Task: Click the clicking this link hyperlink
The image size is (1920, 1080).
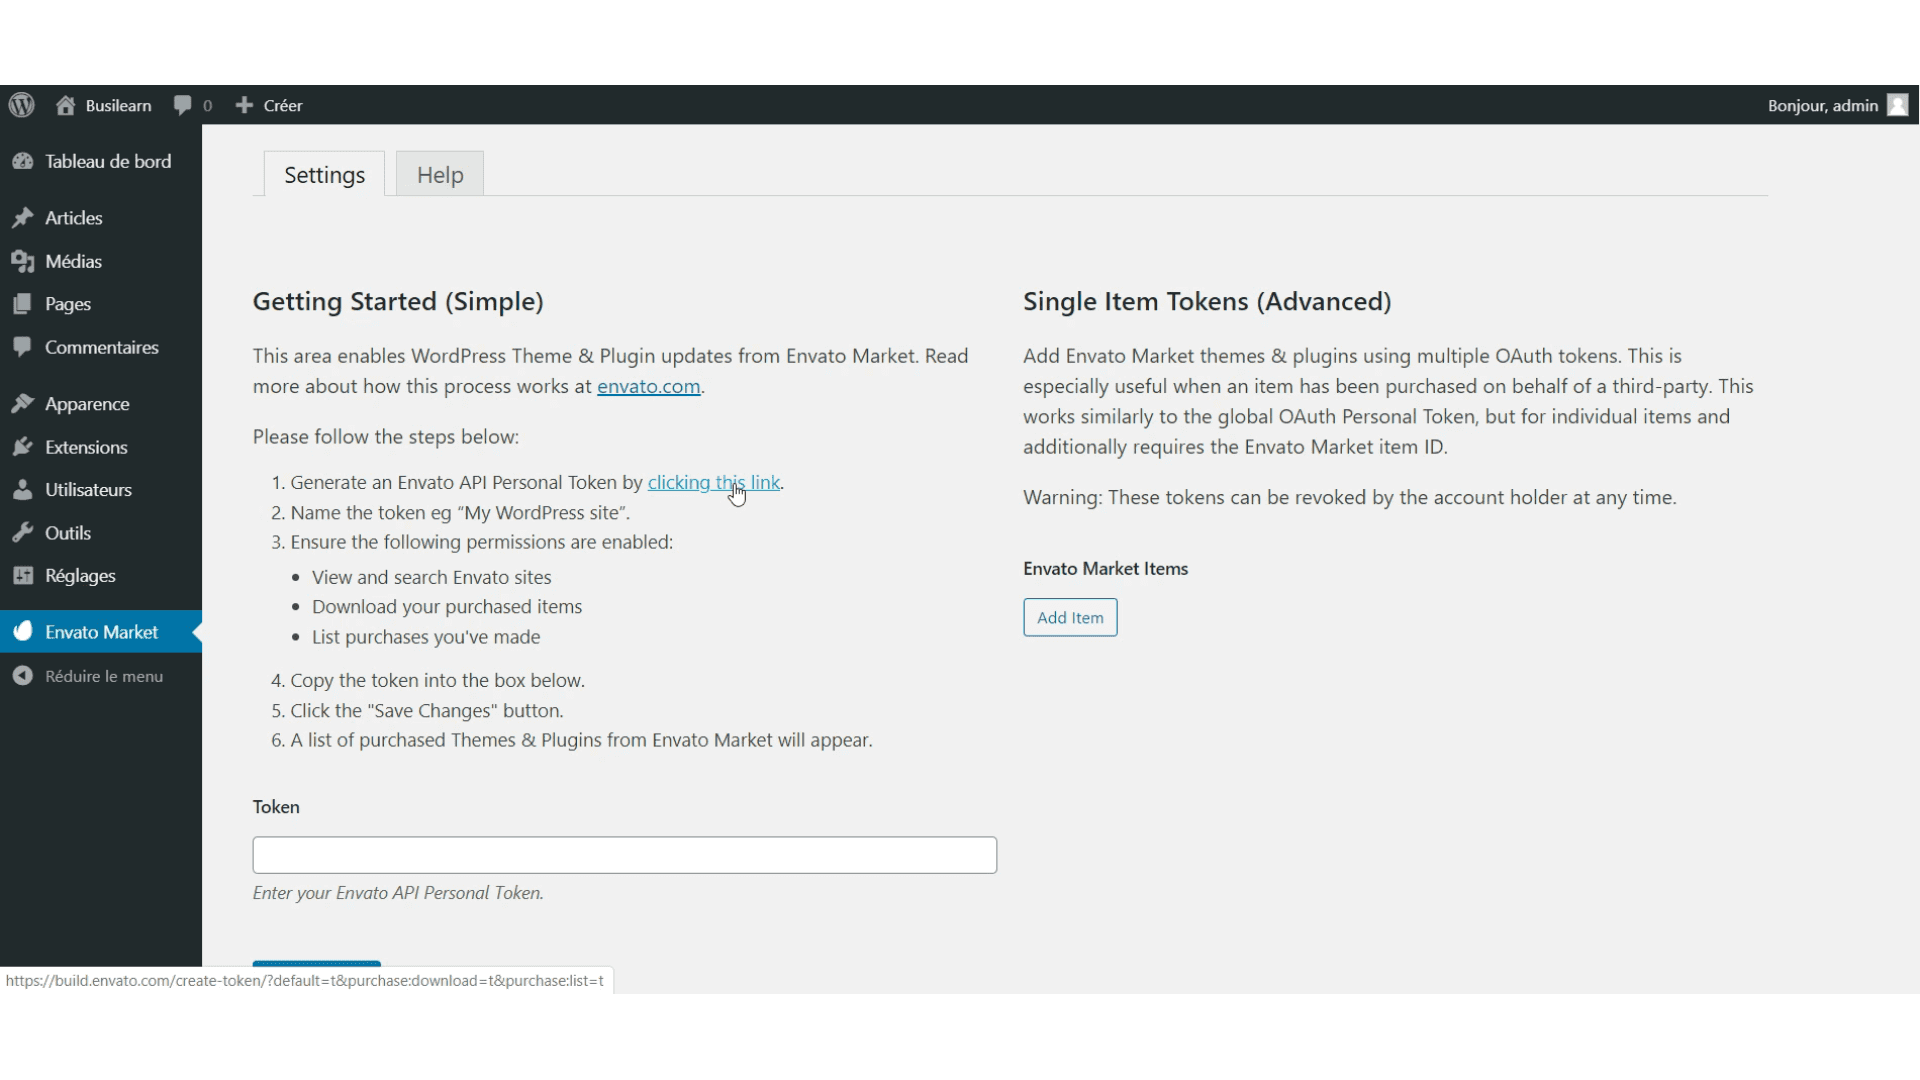Action: [712, 481]
